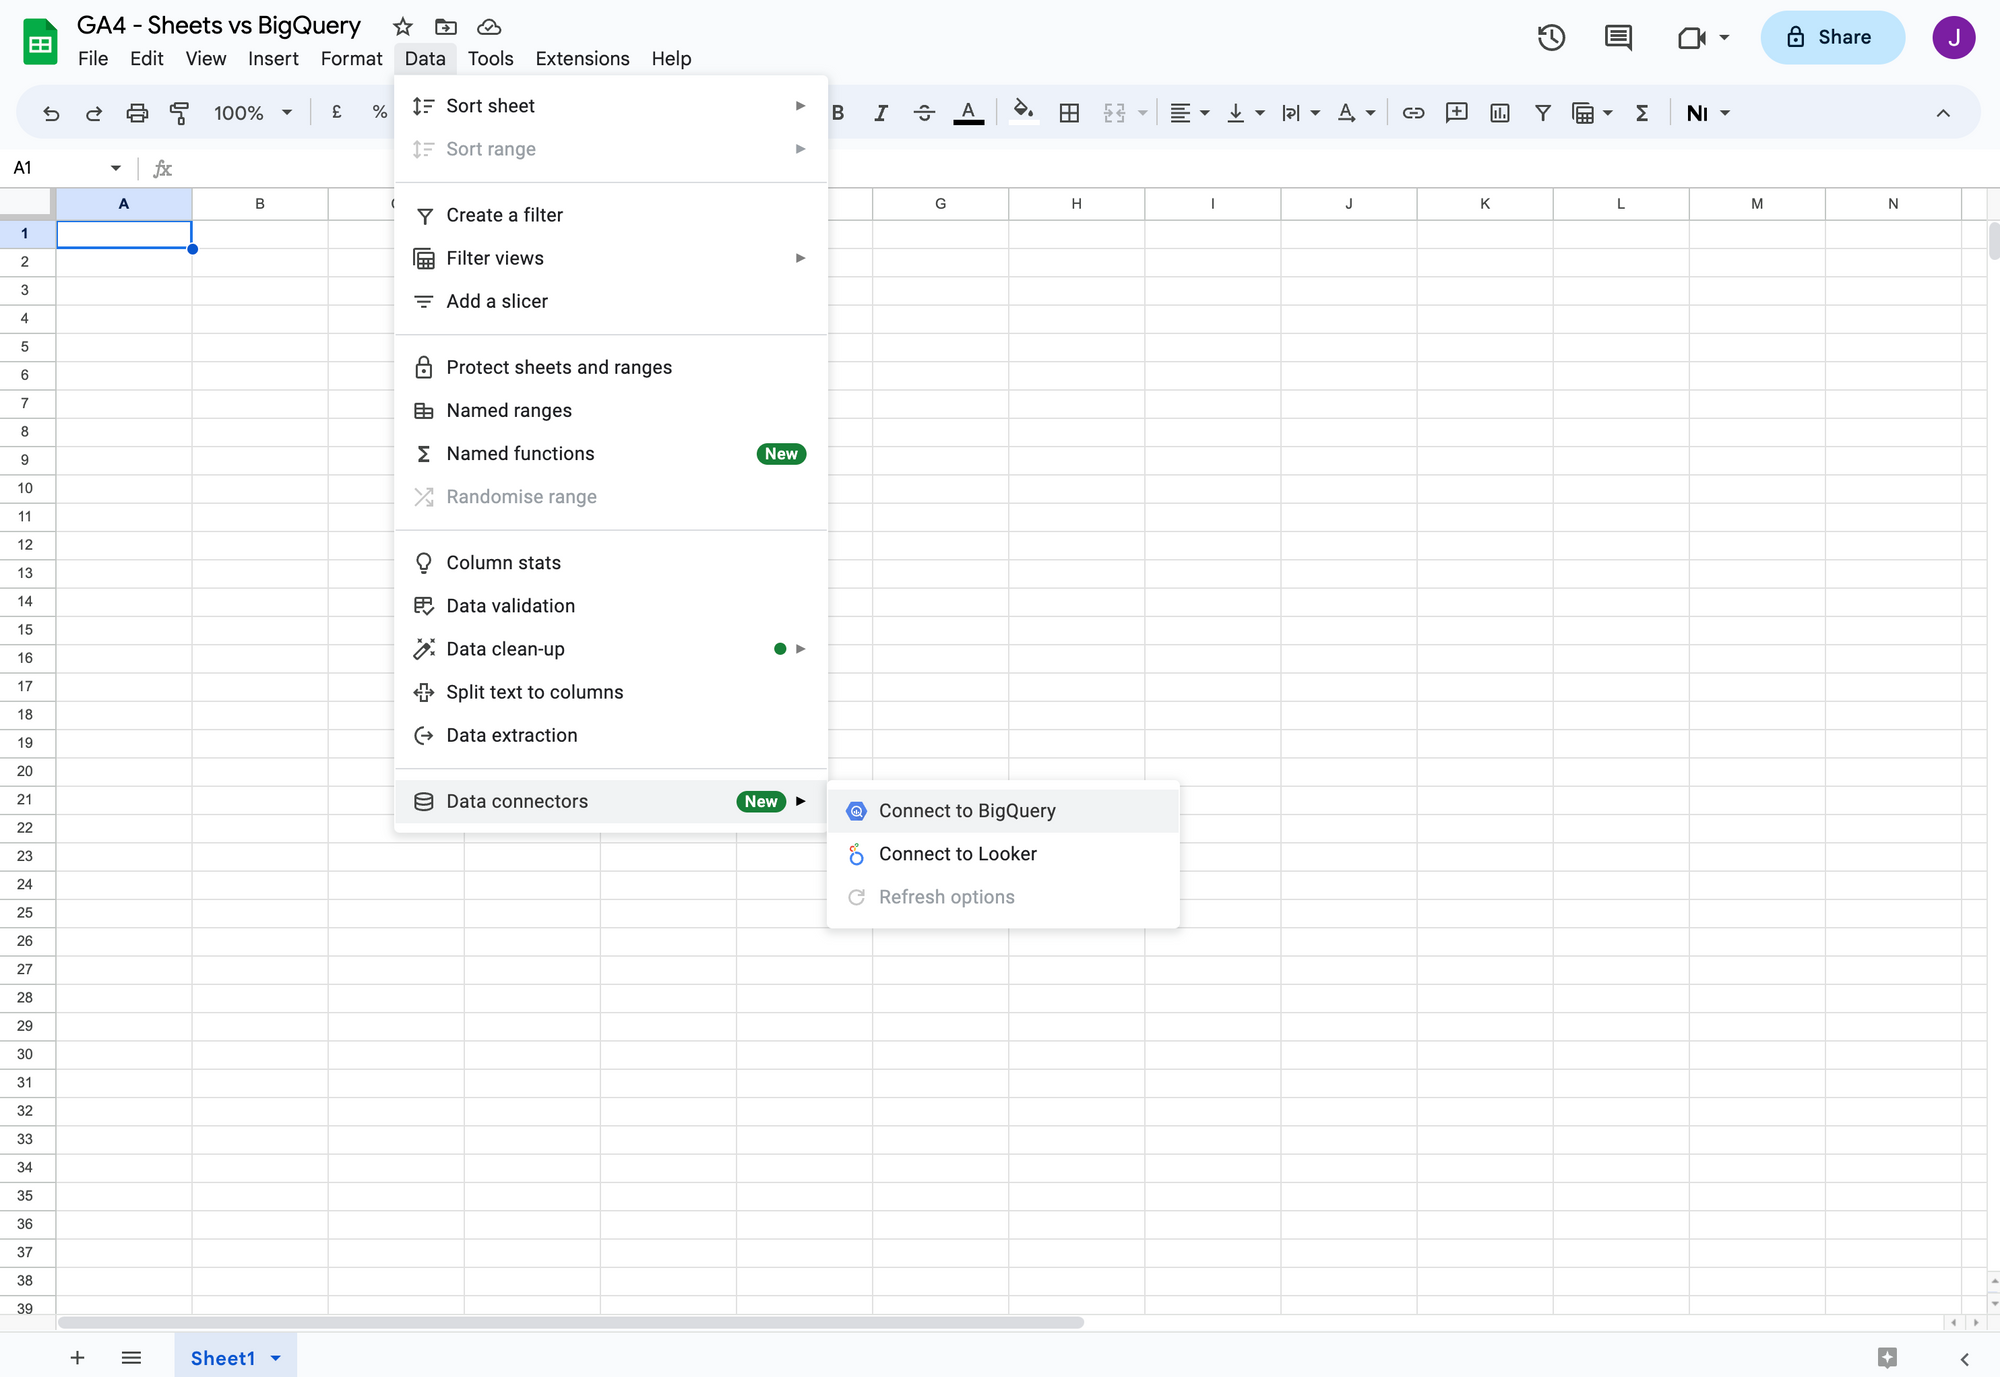The image size is (2000, 1377).
Task: Click the functions sigma icon
Action: [x=1642, y=113]
